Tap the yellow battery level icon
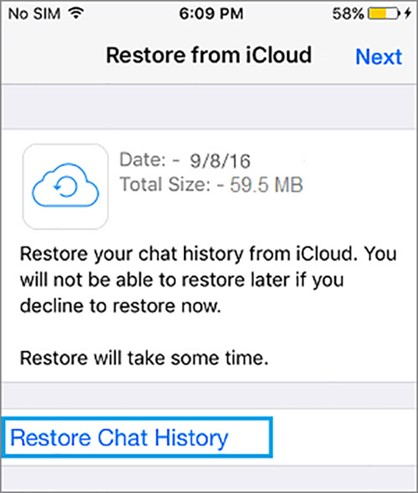The image size is (418, 493). [384, 14]
